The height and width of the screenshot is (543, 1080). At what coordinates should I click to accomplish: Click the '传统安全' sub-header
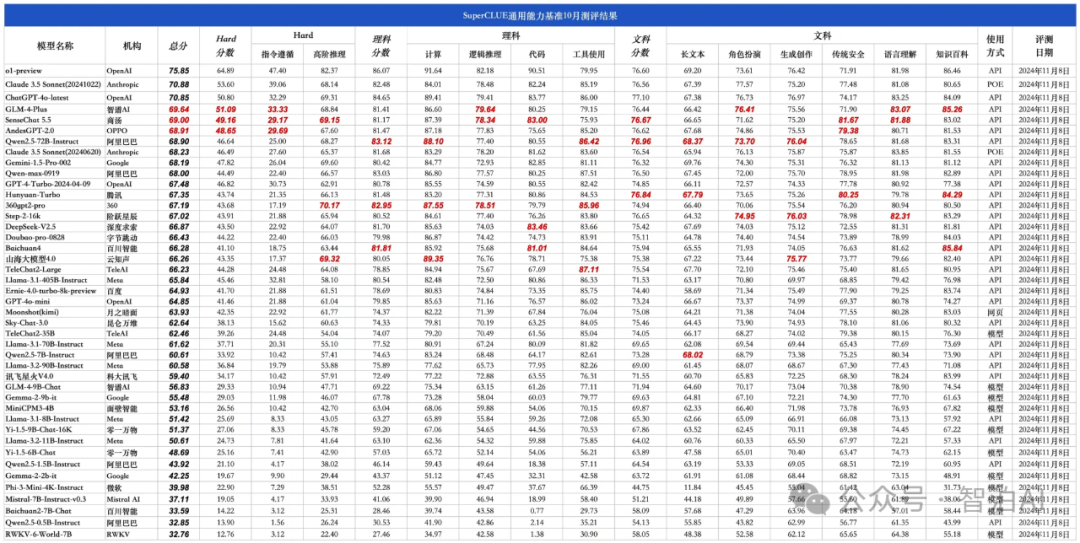(848, 54)
